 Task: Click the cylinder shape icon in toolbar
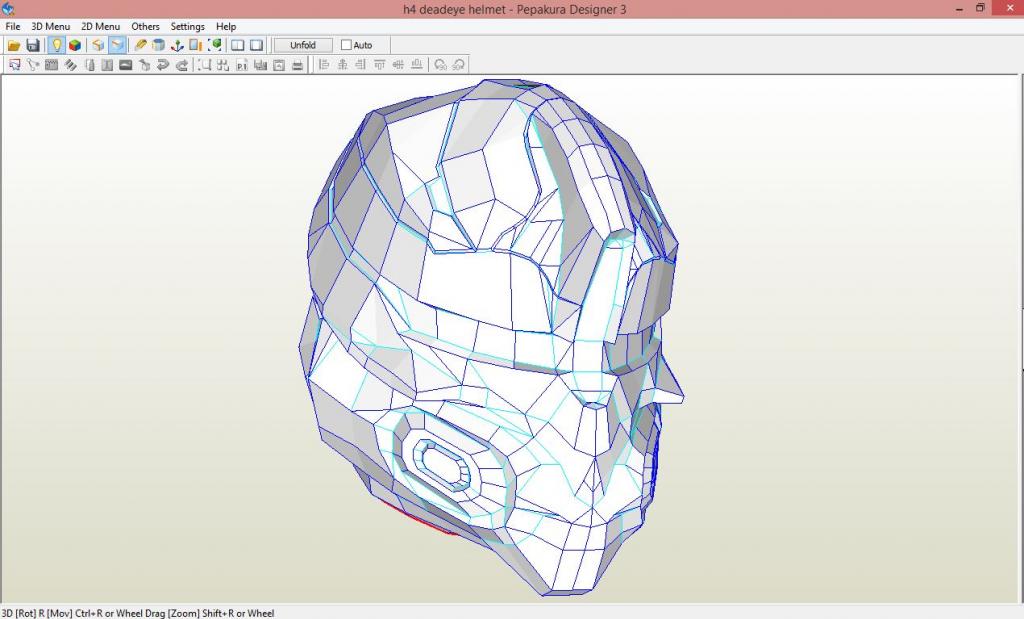pyautogui.click(x=158, y=45)
